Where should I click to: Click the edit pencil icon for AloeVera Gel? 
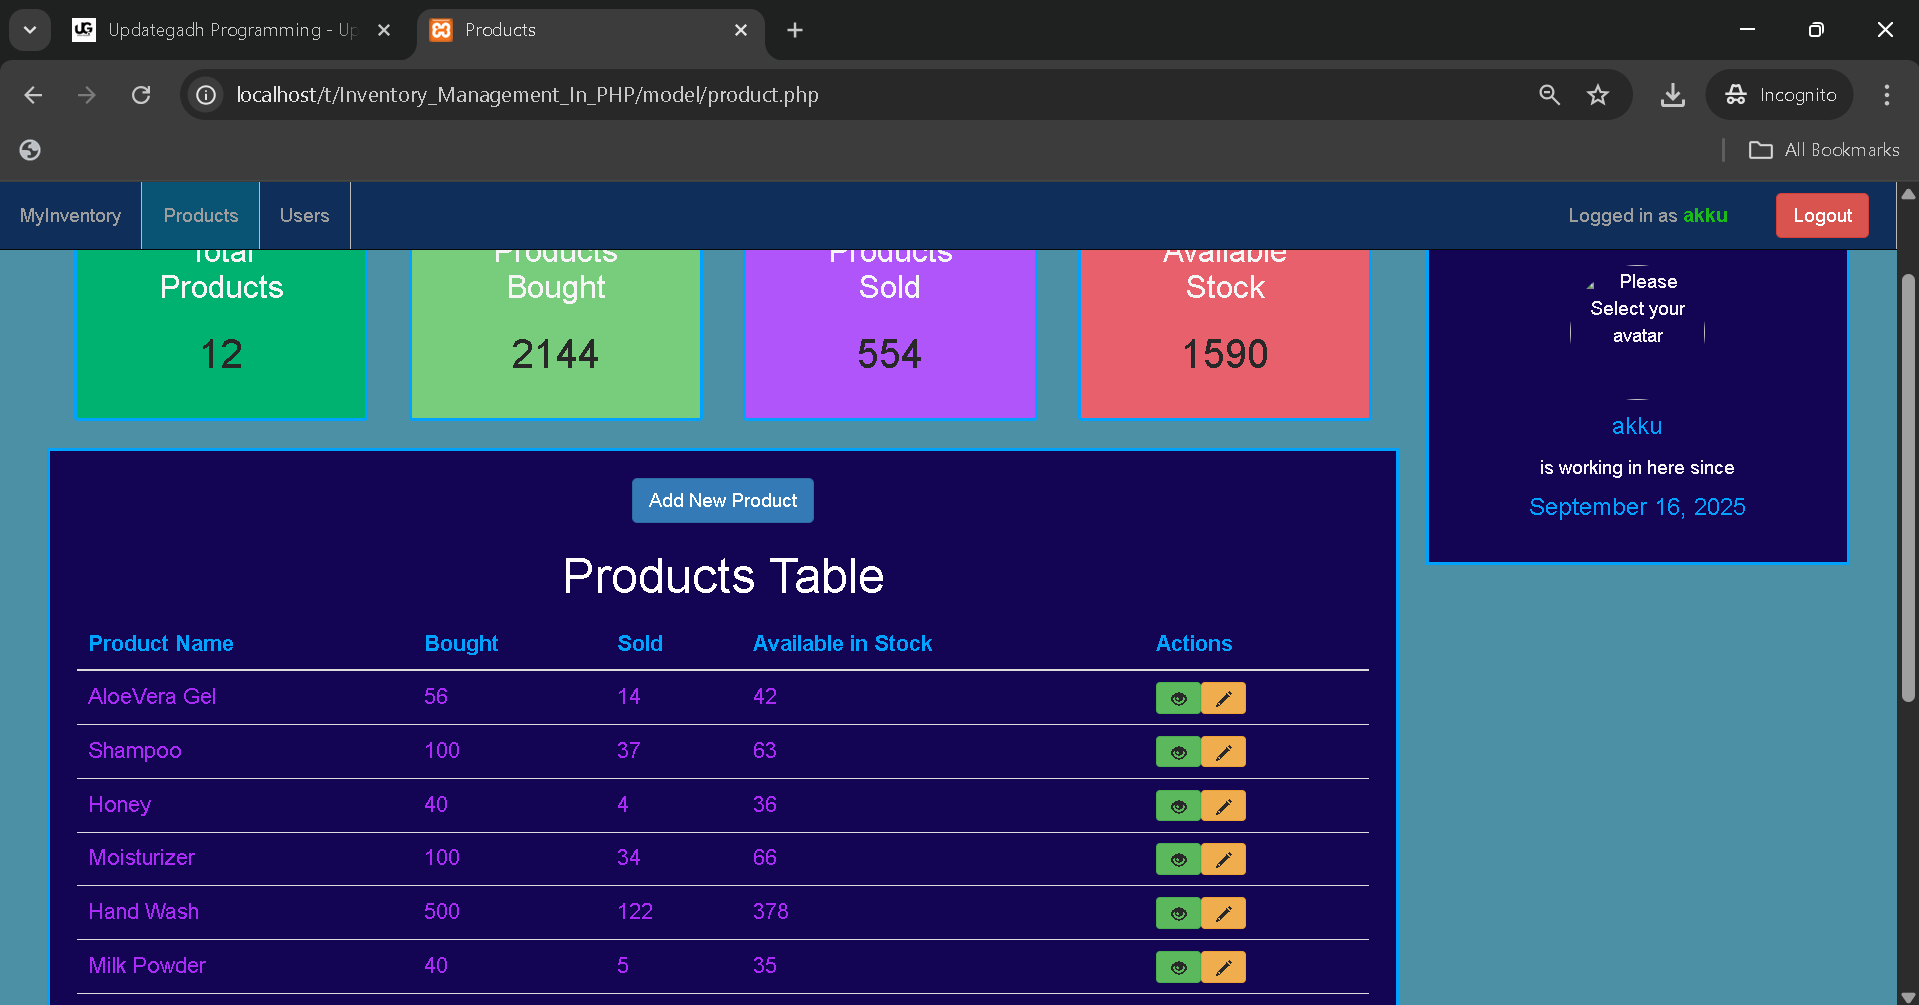[x=1223, y=698]
